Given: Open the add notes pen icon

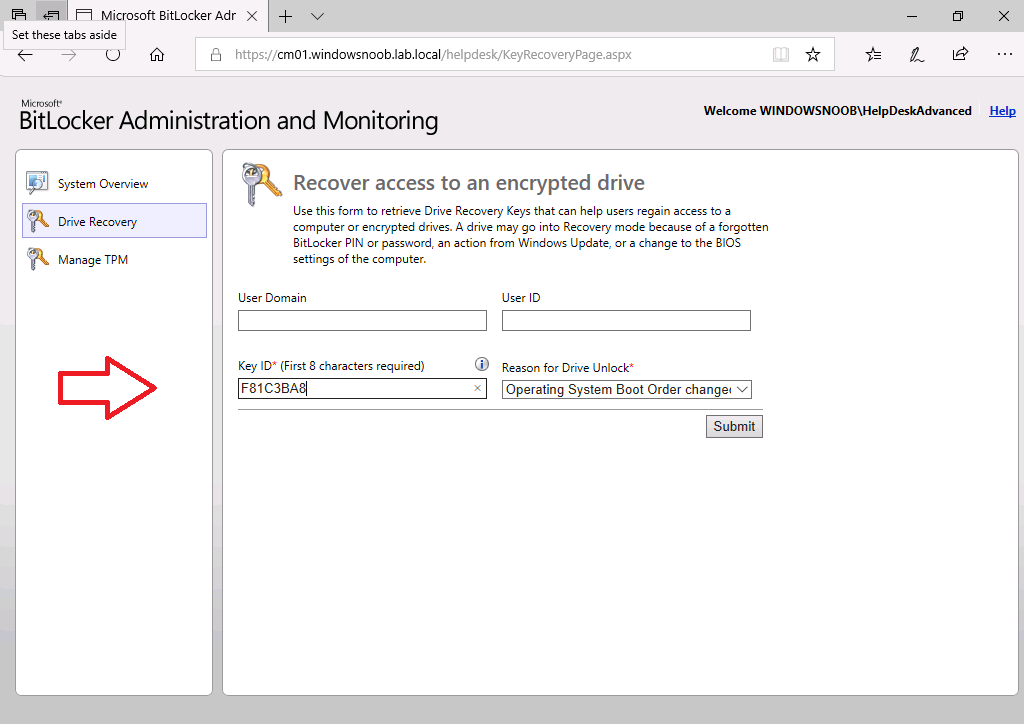Looking at the screenshot, I should (916, 55).
